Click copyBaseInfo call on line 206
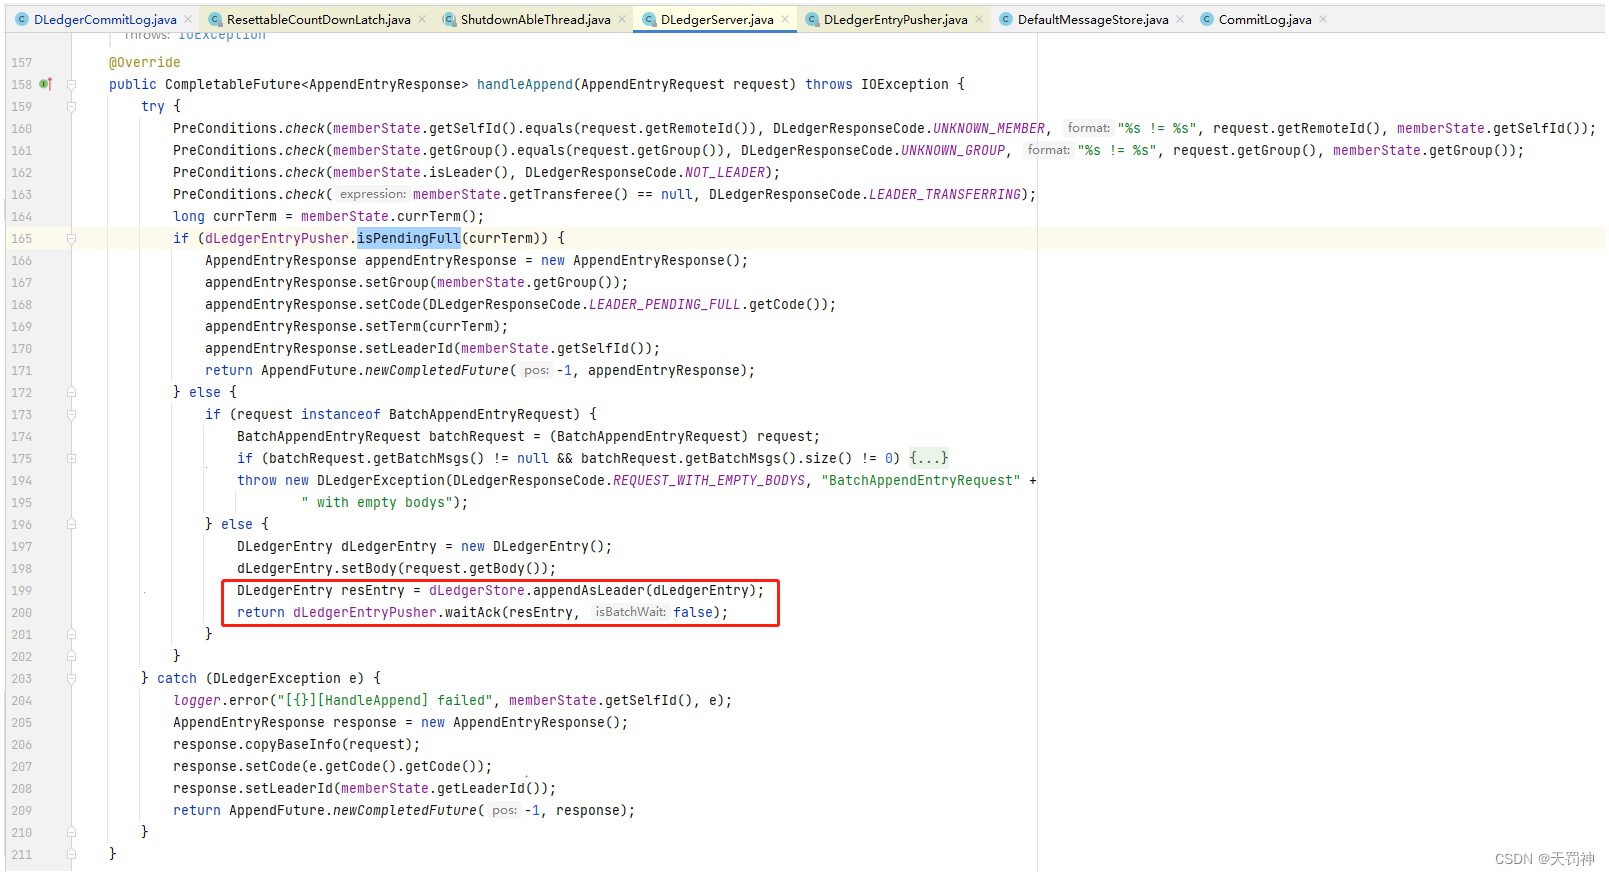Screen dimensions: 1609x875 tap(293, 744)
